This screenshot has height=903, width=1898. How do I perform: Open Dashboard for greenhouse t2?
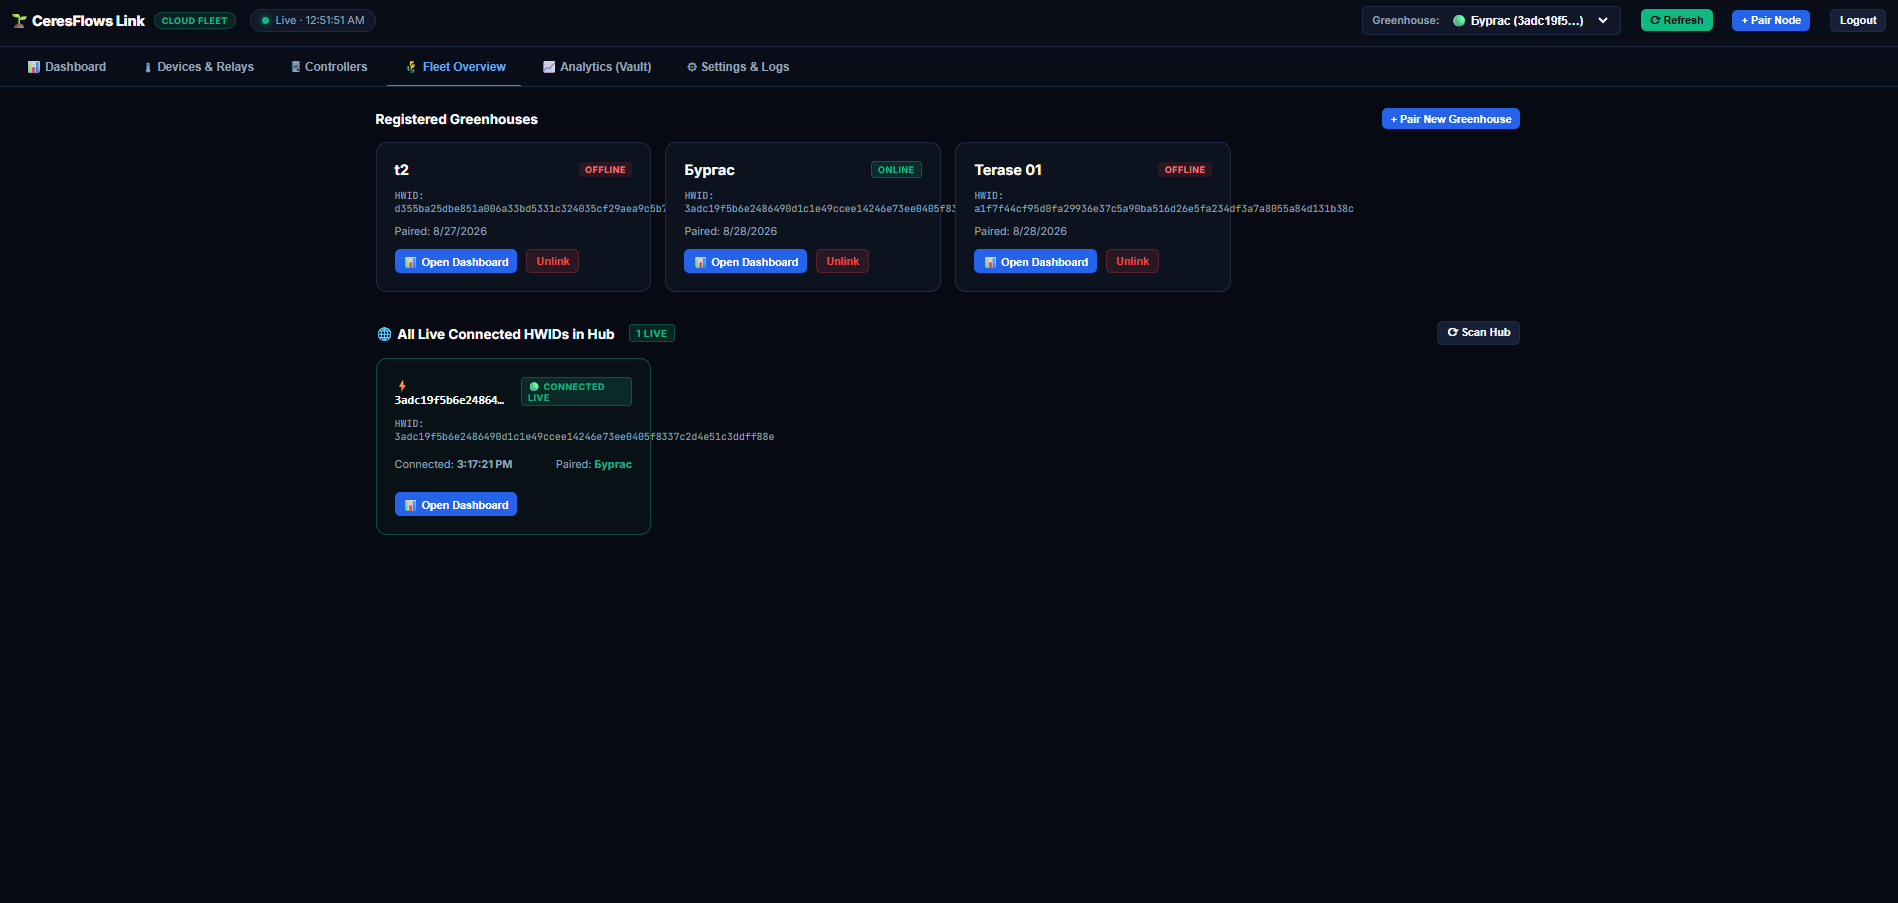[x=456, y=261]
